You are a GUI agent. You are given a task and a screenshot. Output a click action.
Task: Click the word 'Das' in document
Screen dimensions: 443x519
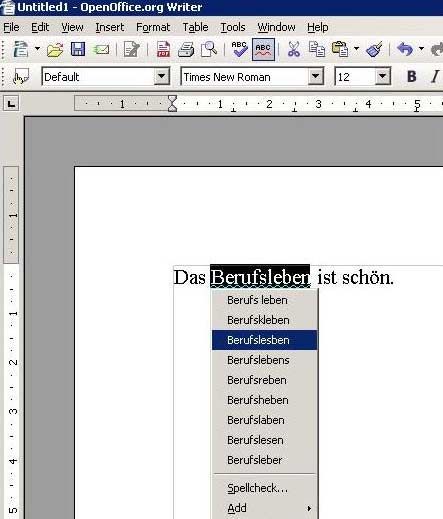(190, 277)
